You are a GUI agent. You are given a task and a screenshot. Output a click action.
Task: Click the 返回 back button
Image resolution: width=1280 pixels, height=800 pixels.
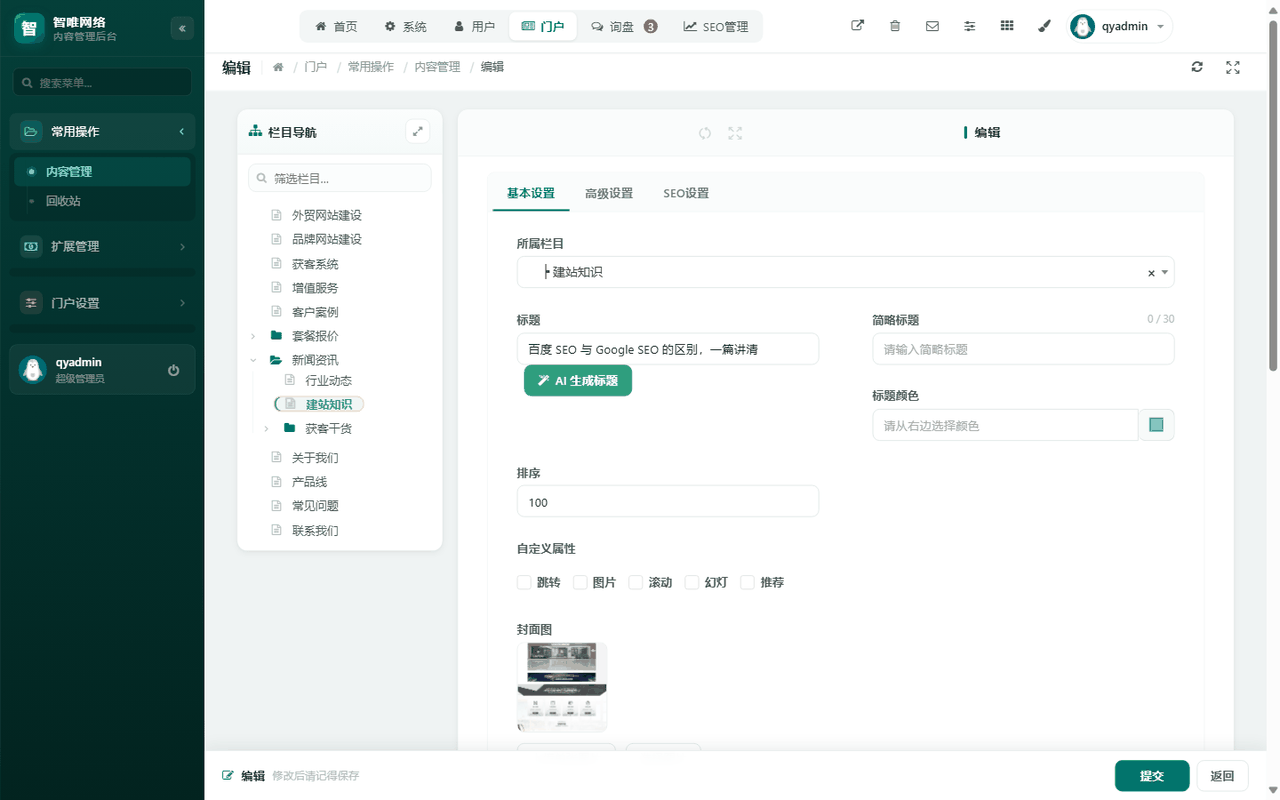[x=1222, y=776]
